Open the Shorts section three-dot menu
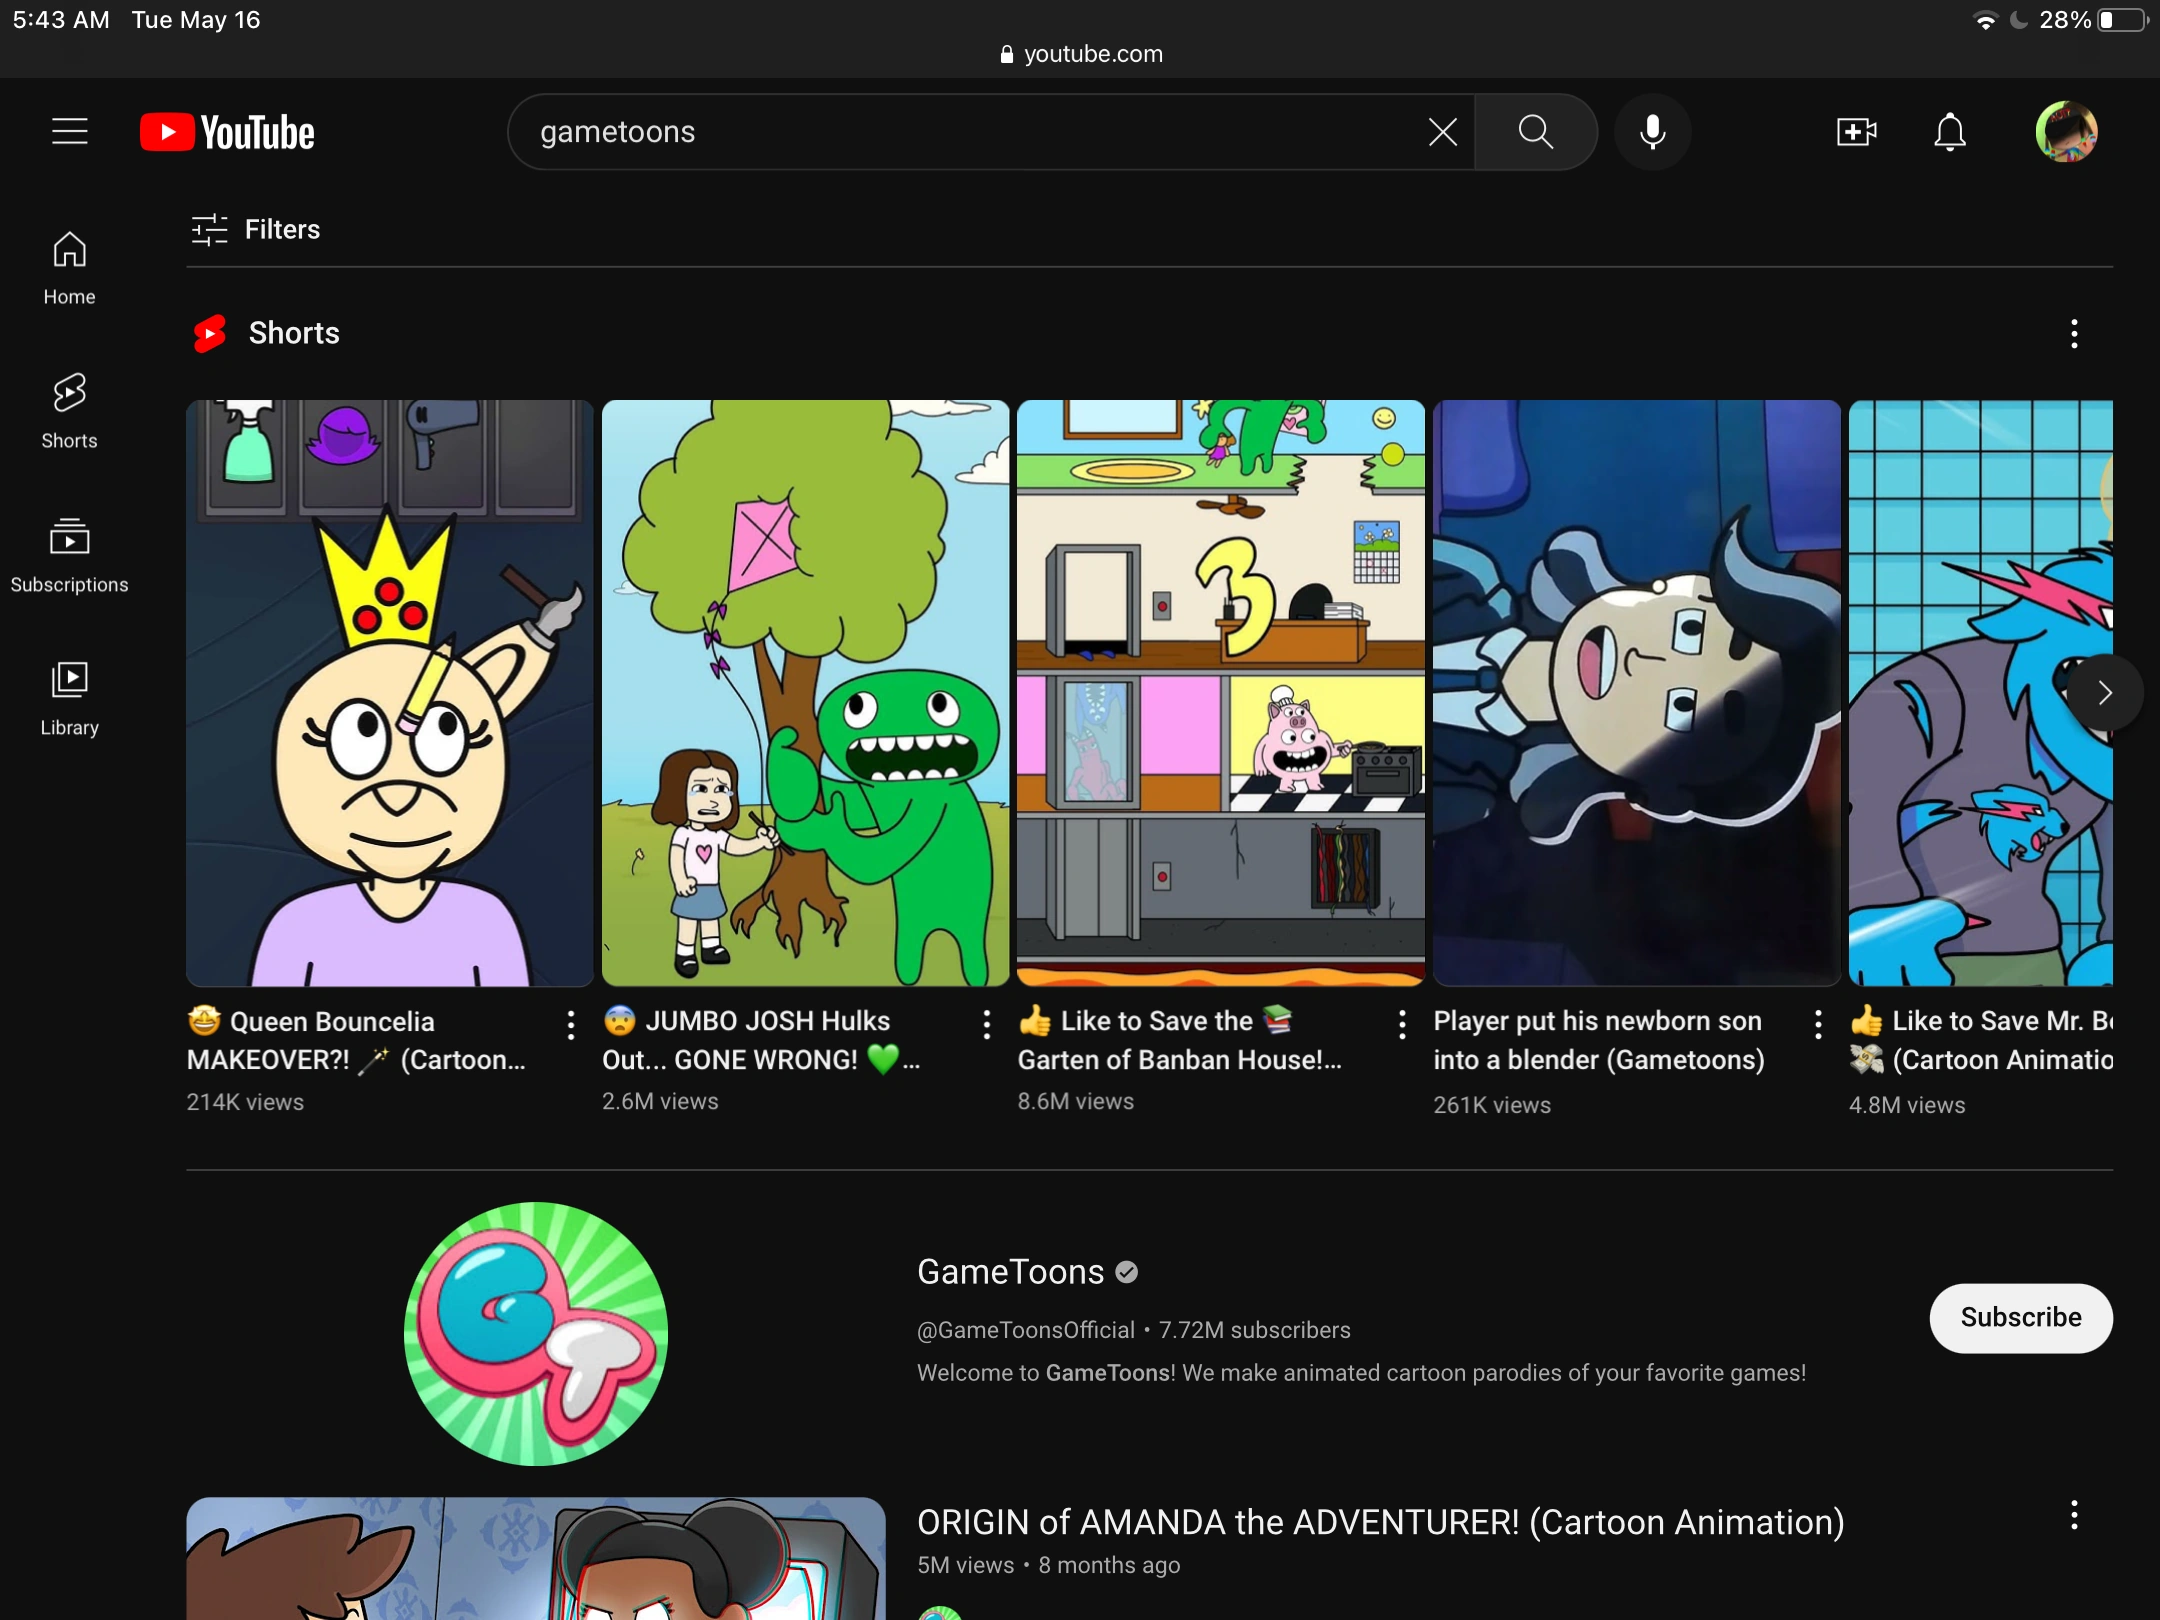The width and height of the screenshot is (2160, 1620). point(2072,333)
